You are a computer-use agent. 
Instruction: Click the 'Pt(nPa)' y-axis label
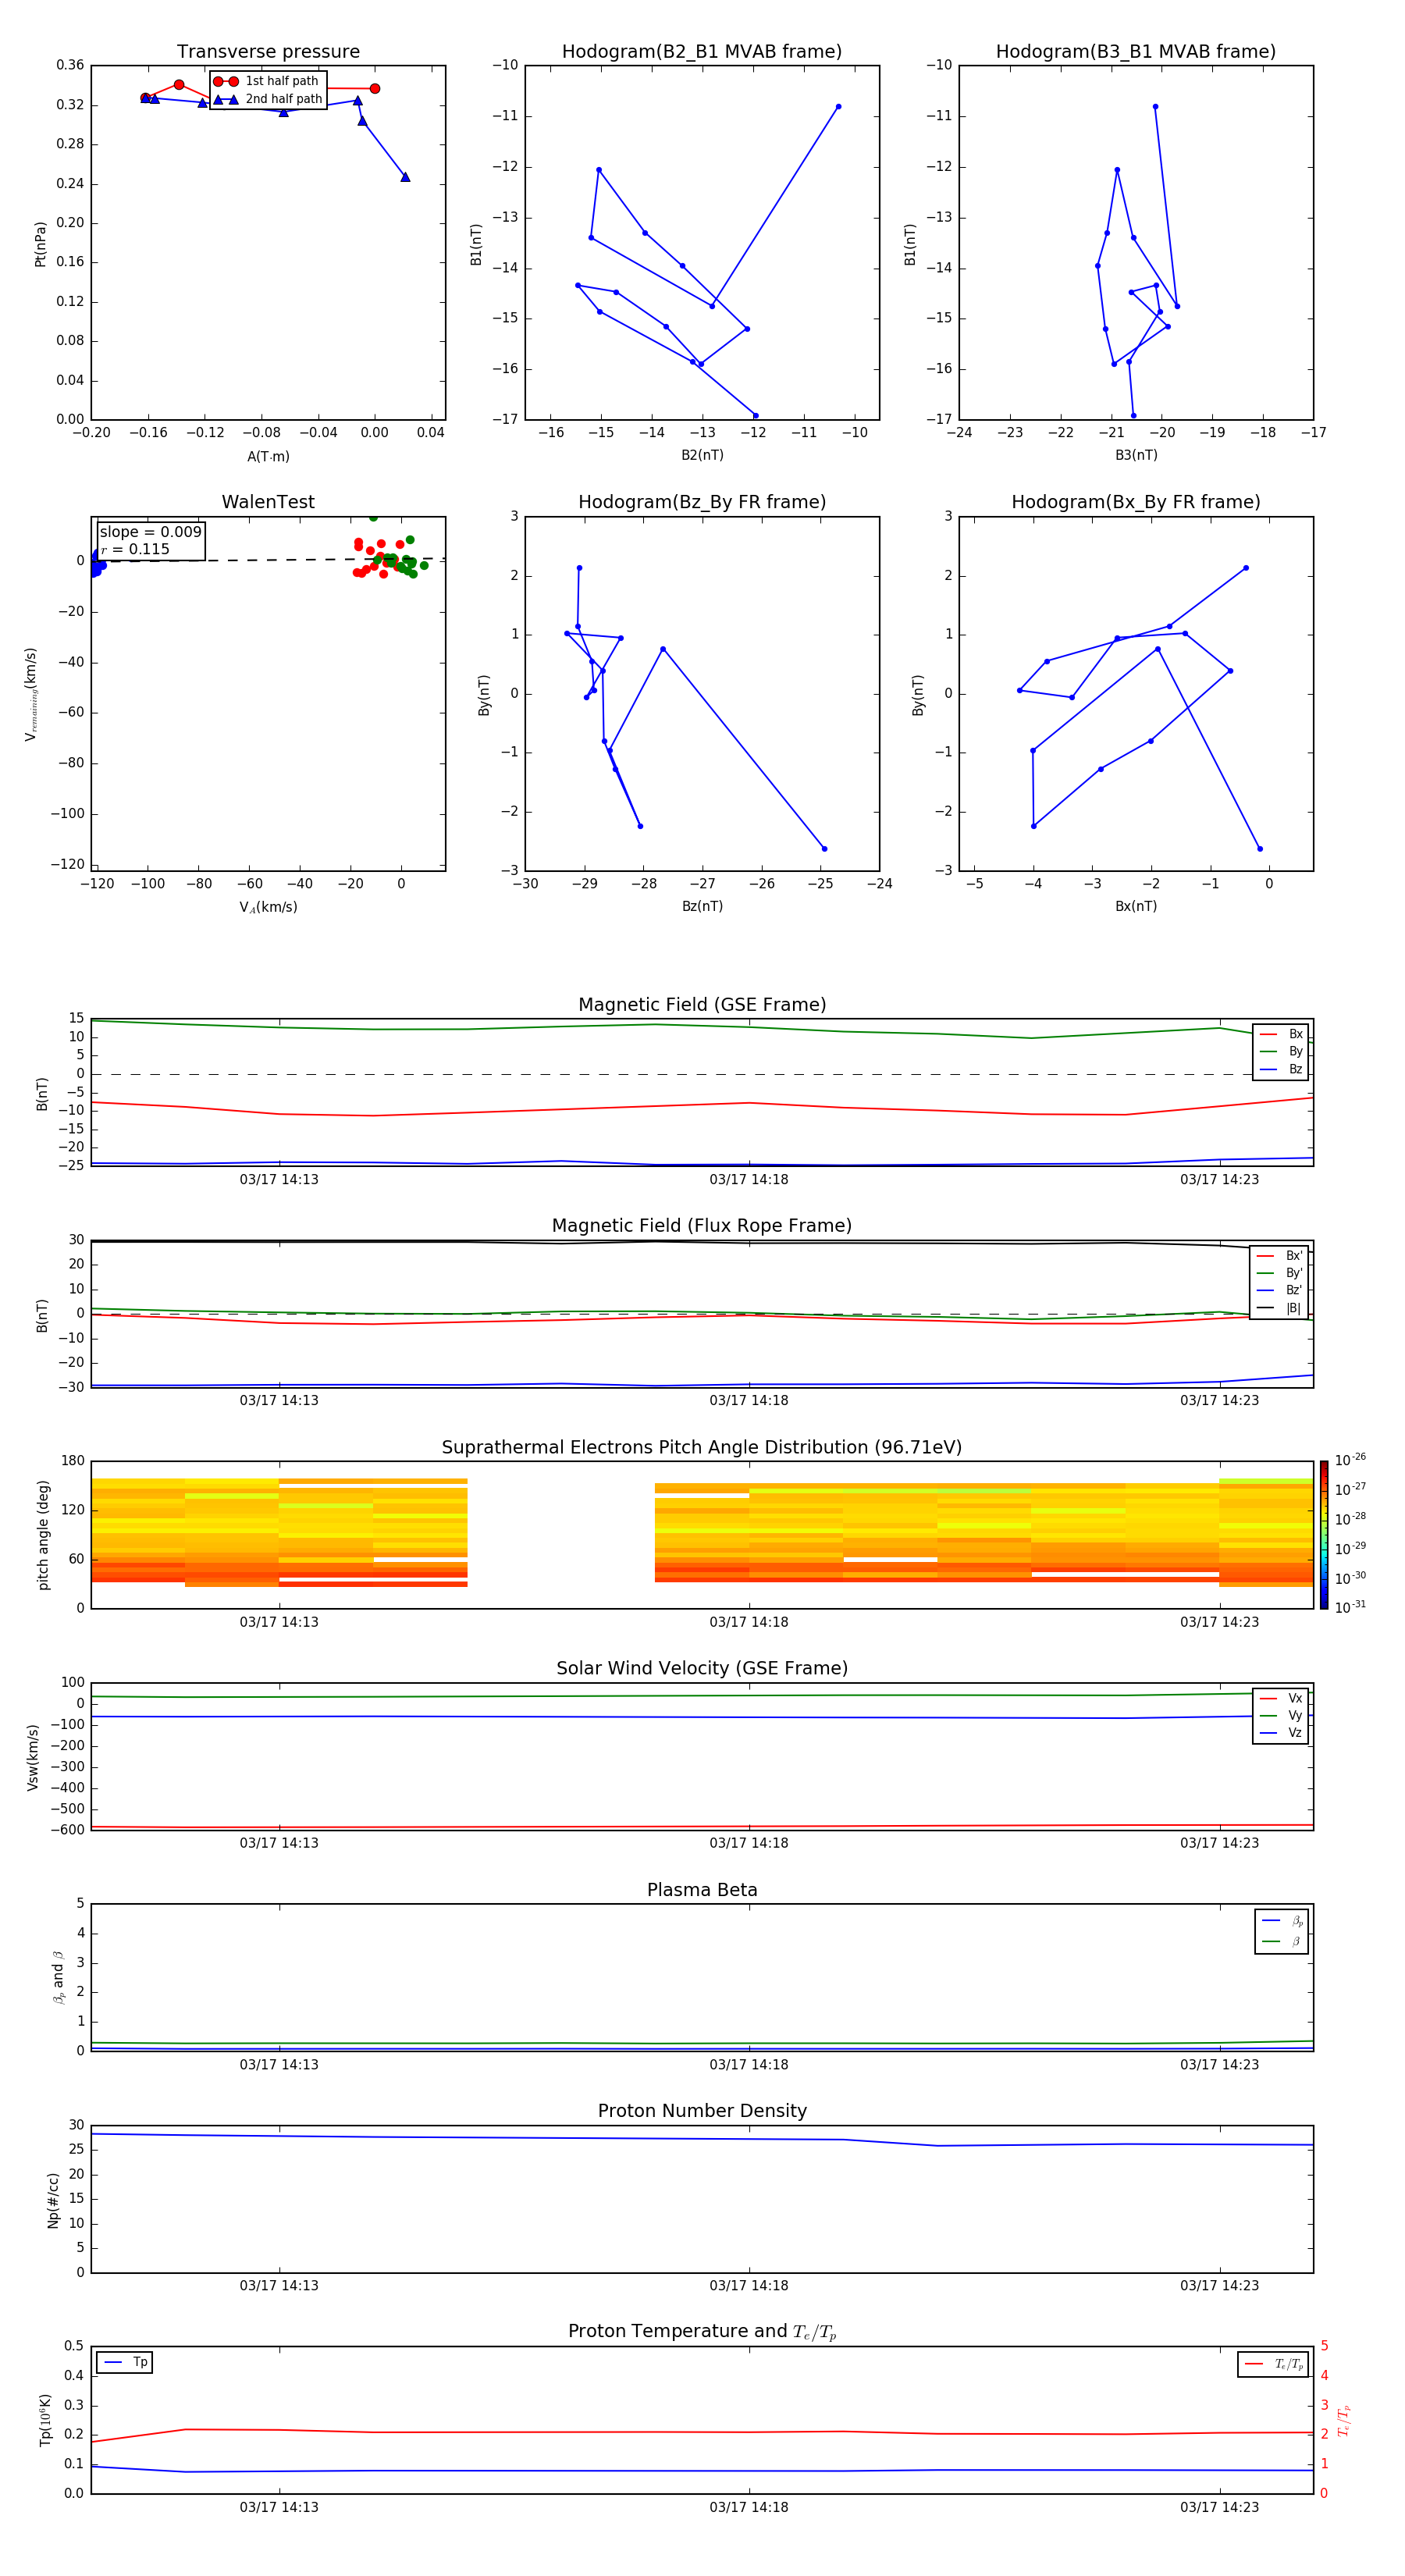coord(40,243)
